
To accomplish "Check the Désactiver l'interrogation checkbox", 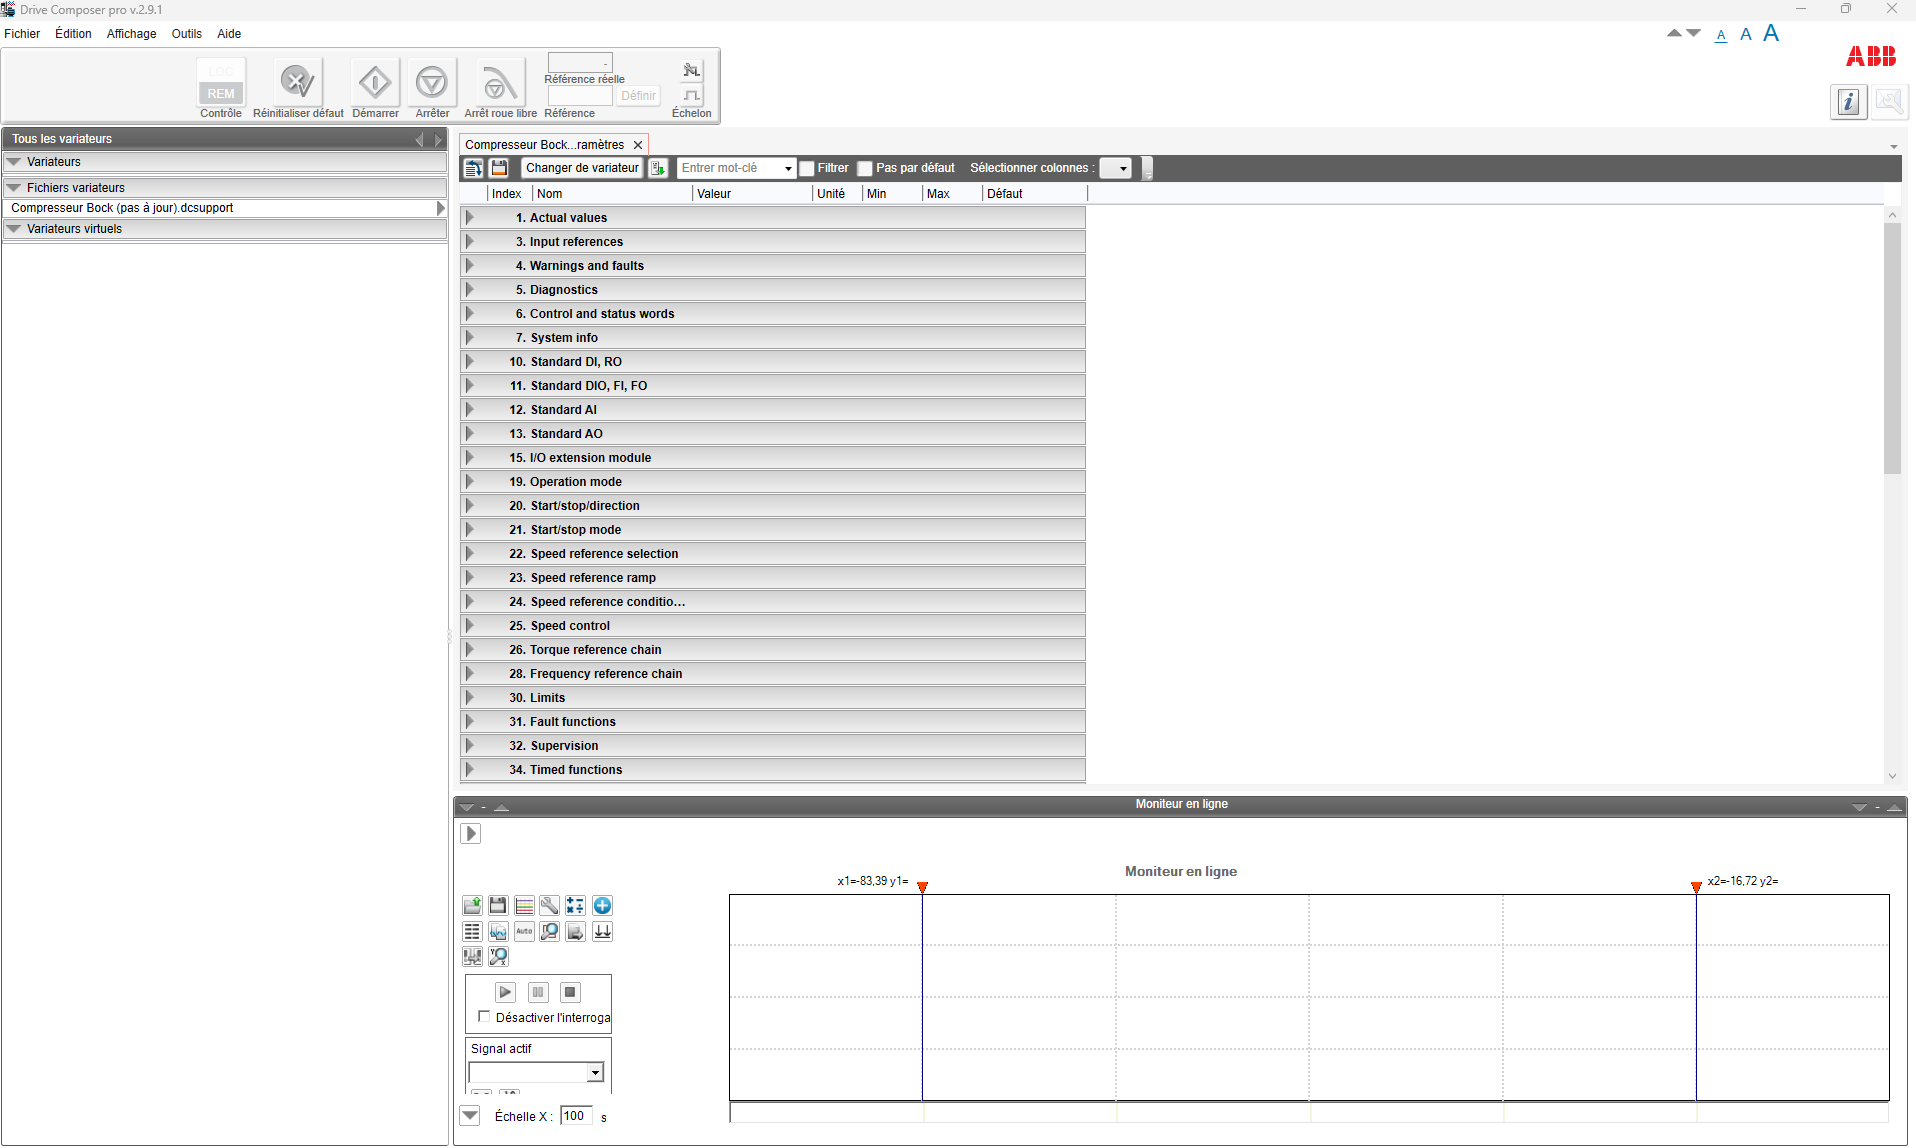I will [x=484, y=1017].
